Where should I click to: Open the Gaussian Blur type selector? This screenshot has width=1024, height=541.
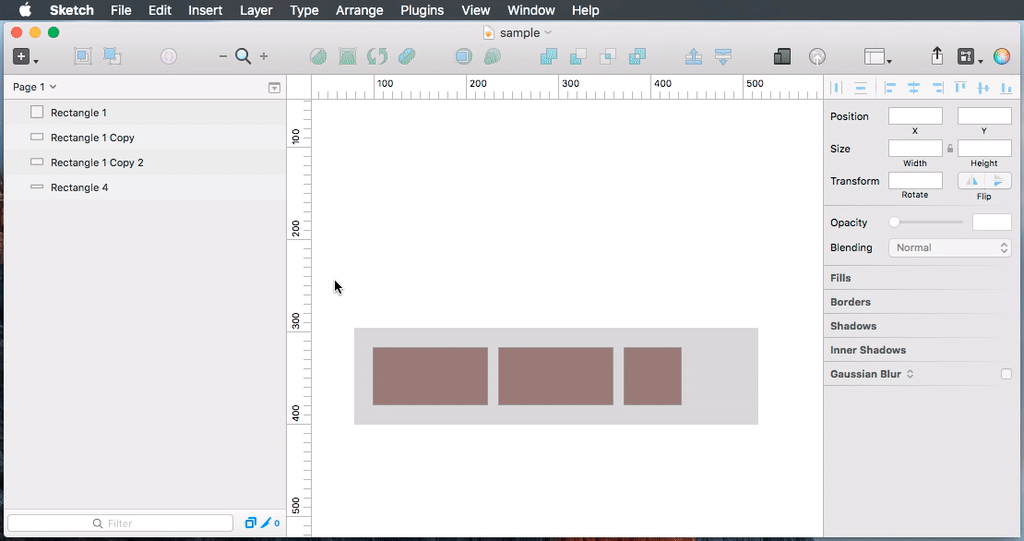910,374
